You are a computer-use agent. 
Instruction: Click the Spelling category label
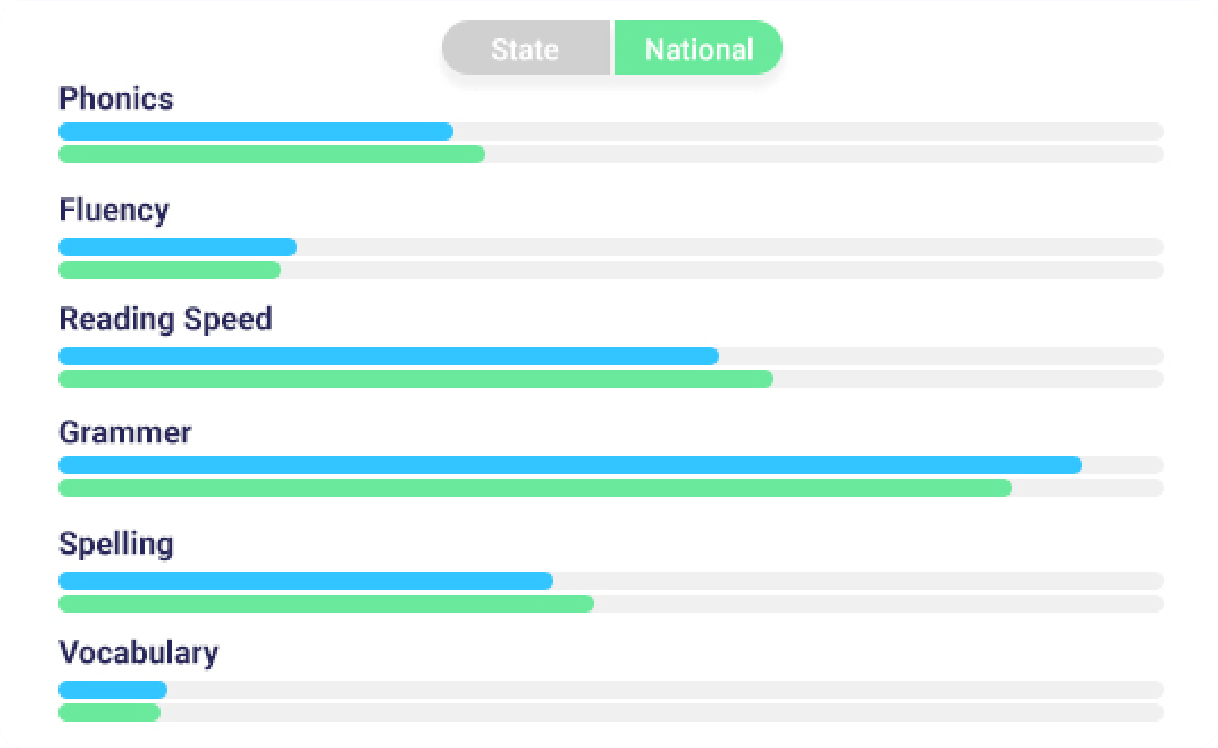coord(116,544)
